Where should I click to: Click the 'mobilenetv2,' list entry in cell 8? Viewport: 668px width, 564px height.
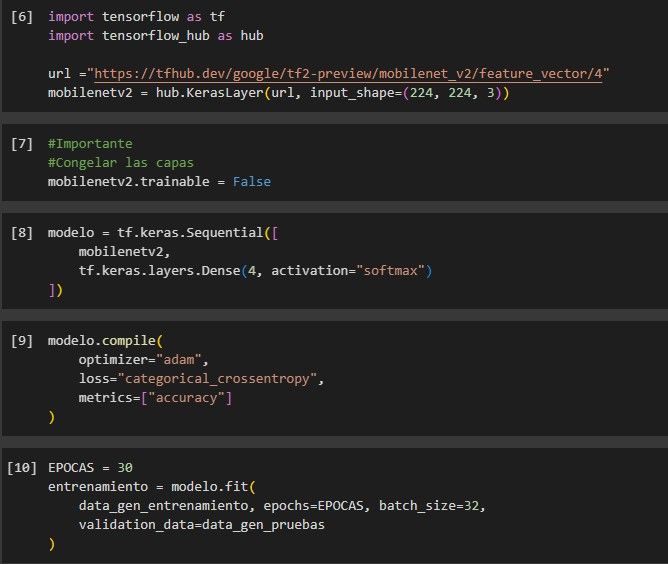tap(124, 252)
